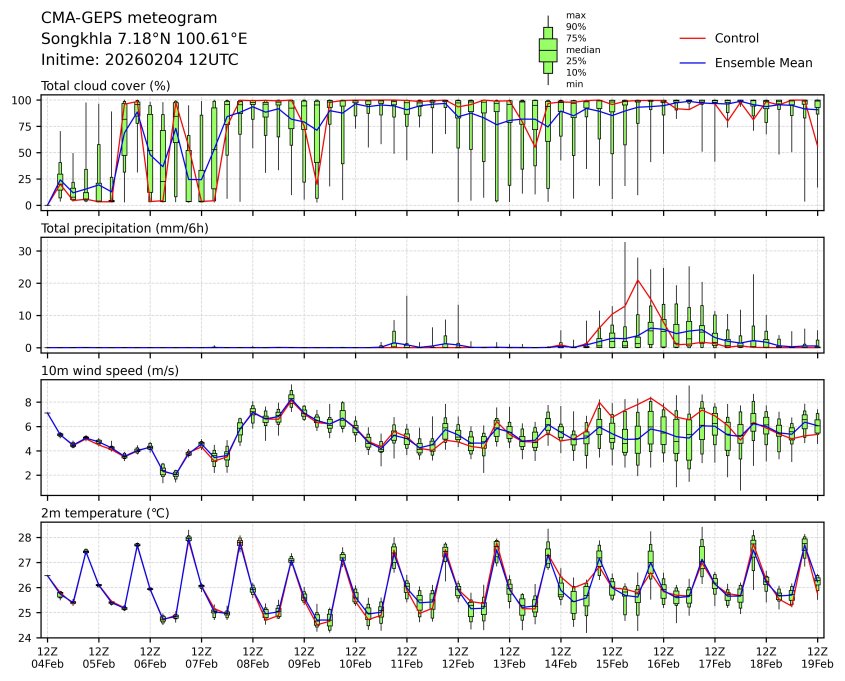Click the '12Z 13Feb' x-axis label
845x681 pixels.
pyautogui.click(x=509, y=657)
